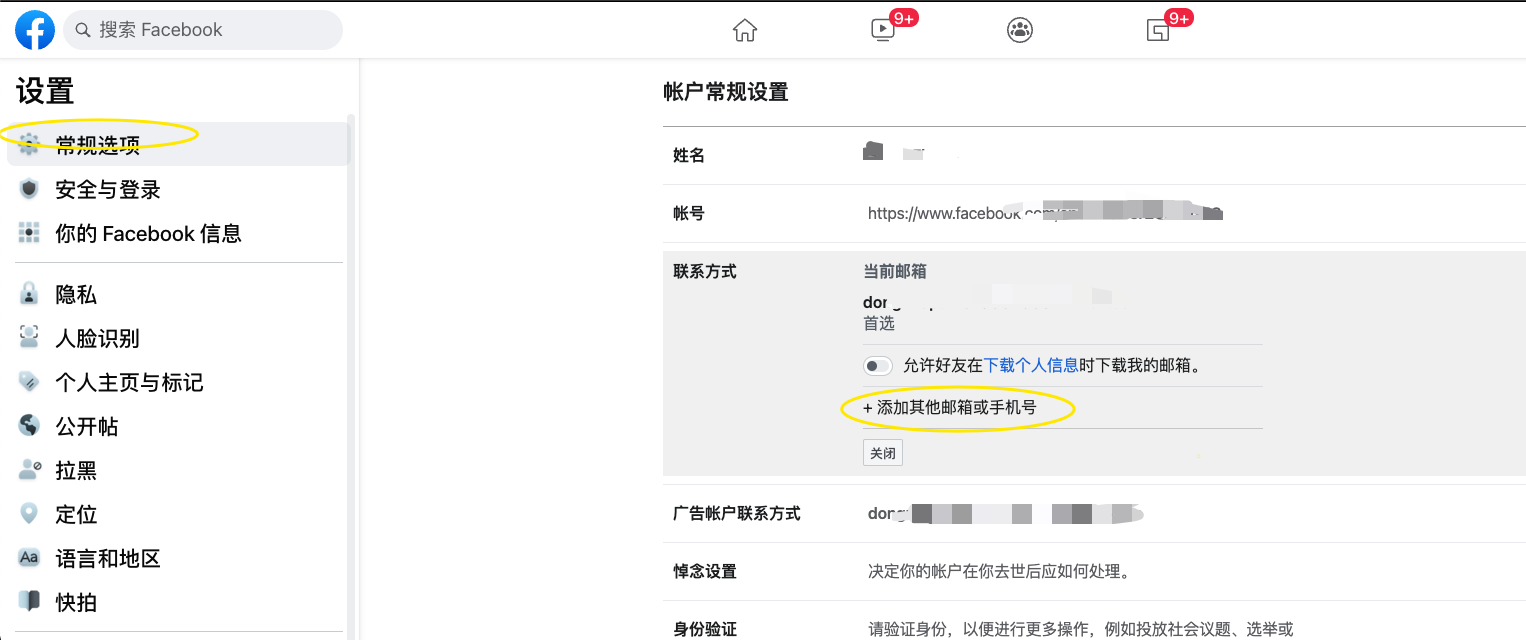This screenshot has height=640, width=1526.
Task: Open 语言和地区 settings
Action: click(x=179, y=558)
